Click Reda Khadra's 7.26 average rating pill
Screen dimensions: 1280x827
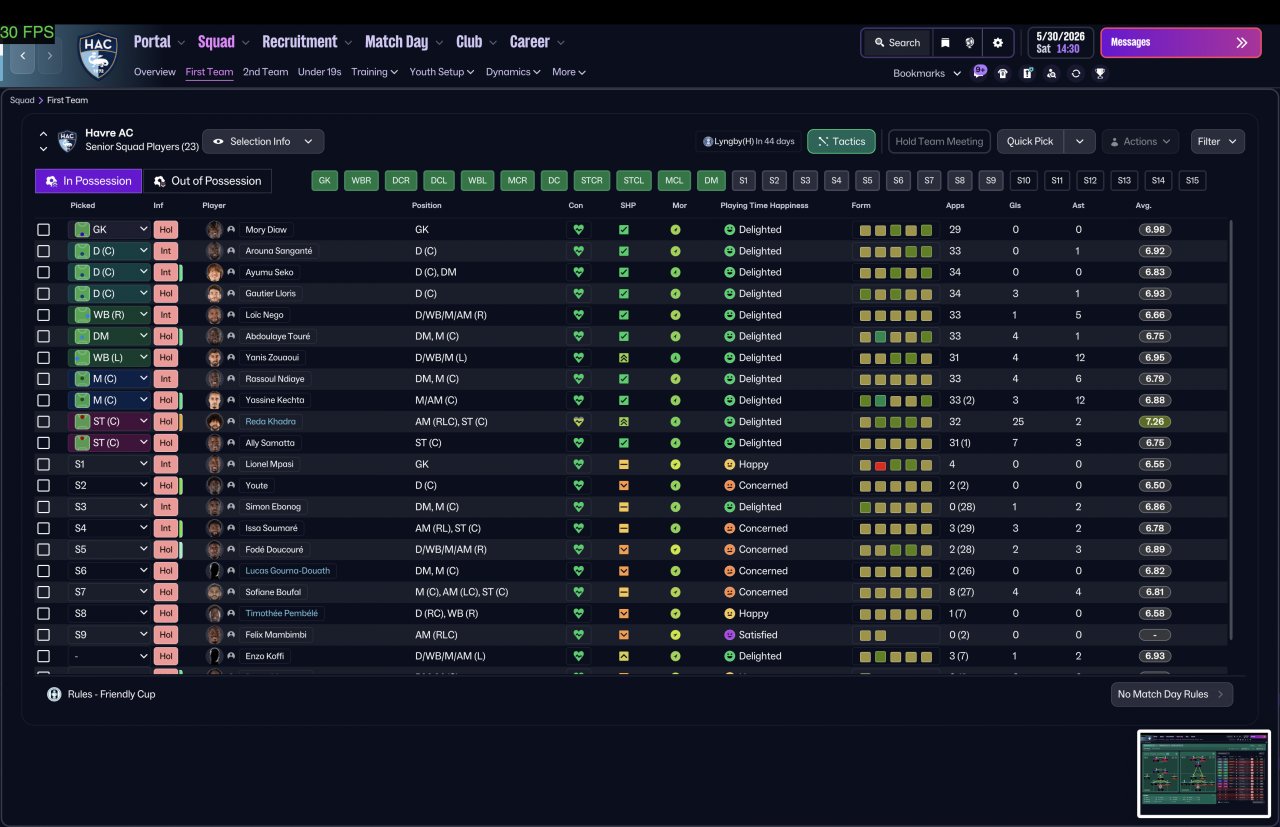point(1155,422)
